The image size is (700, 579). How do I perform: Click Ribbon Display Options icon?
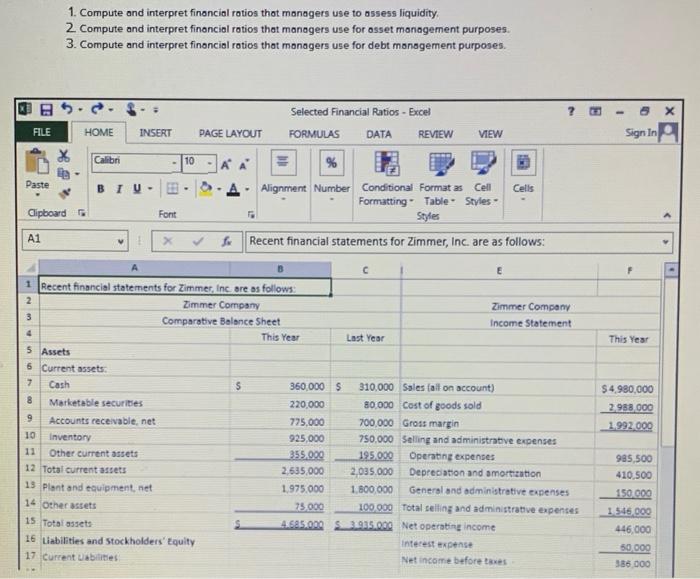[595, 111]
